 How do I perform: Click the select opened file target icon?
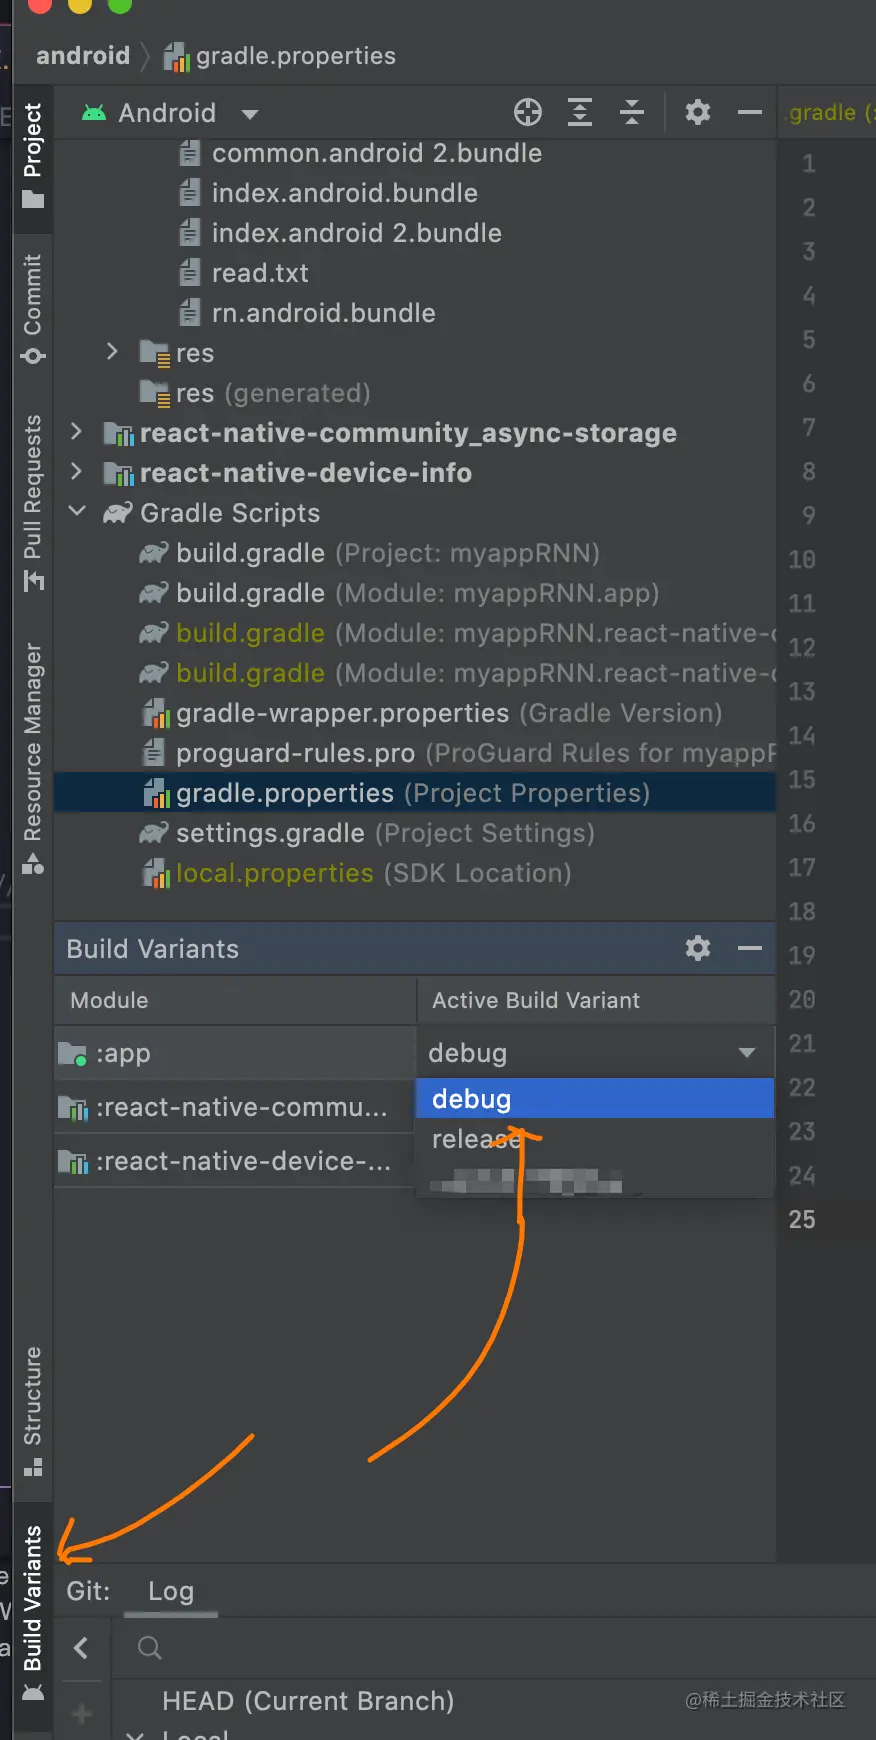point(528,112)
